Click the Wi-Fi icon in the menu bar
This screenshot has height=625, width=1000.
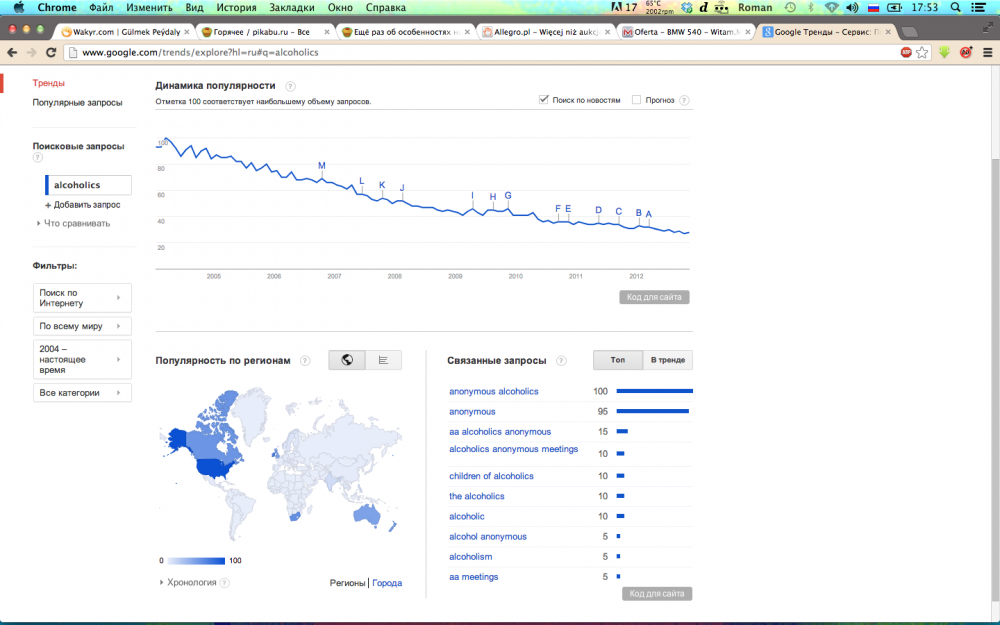tap(831, 8)
